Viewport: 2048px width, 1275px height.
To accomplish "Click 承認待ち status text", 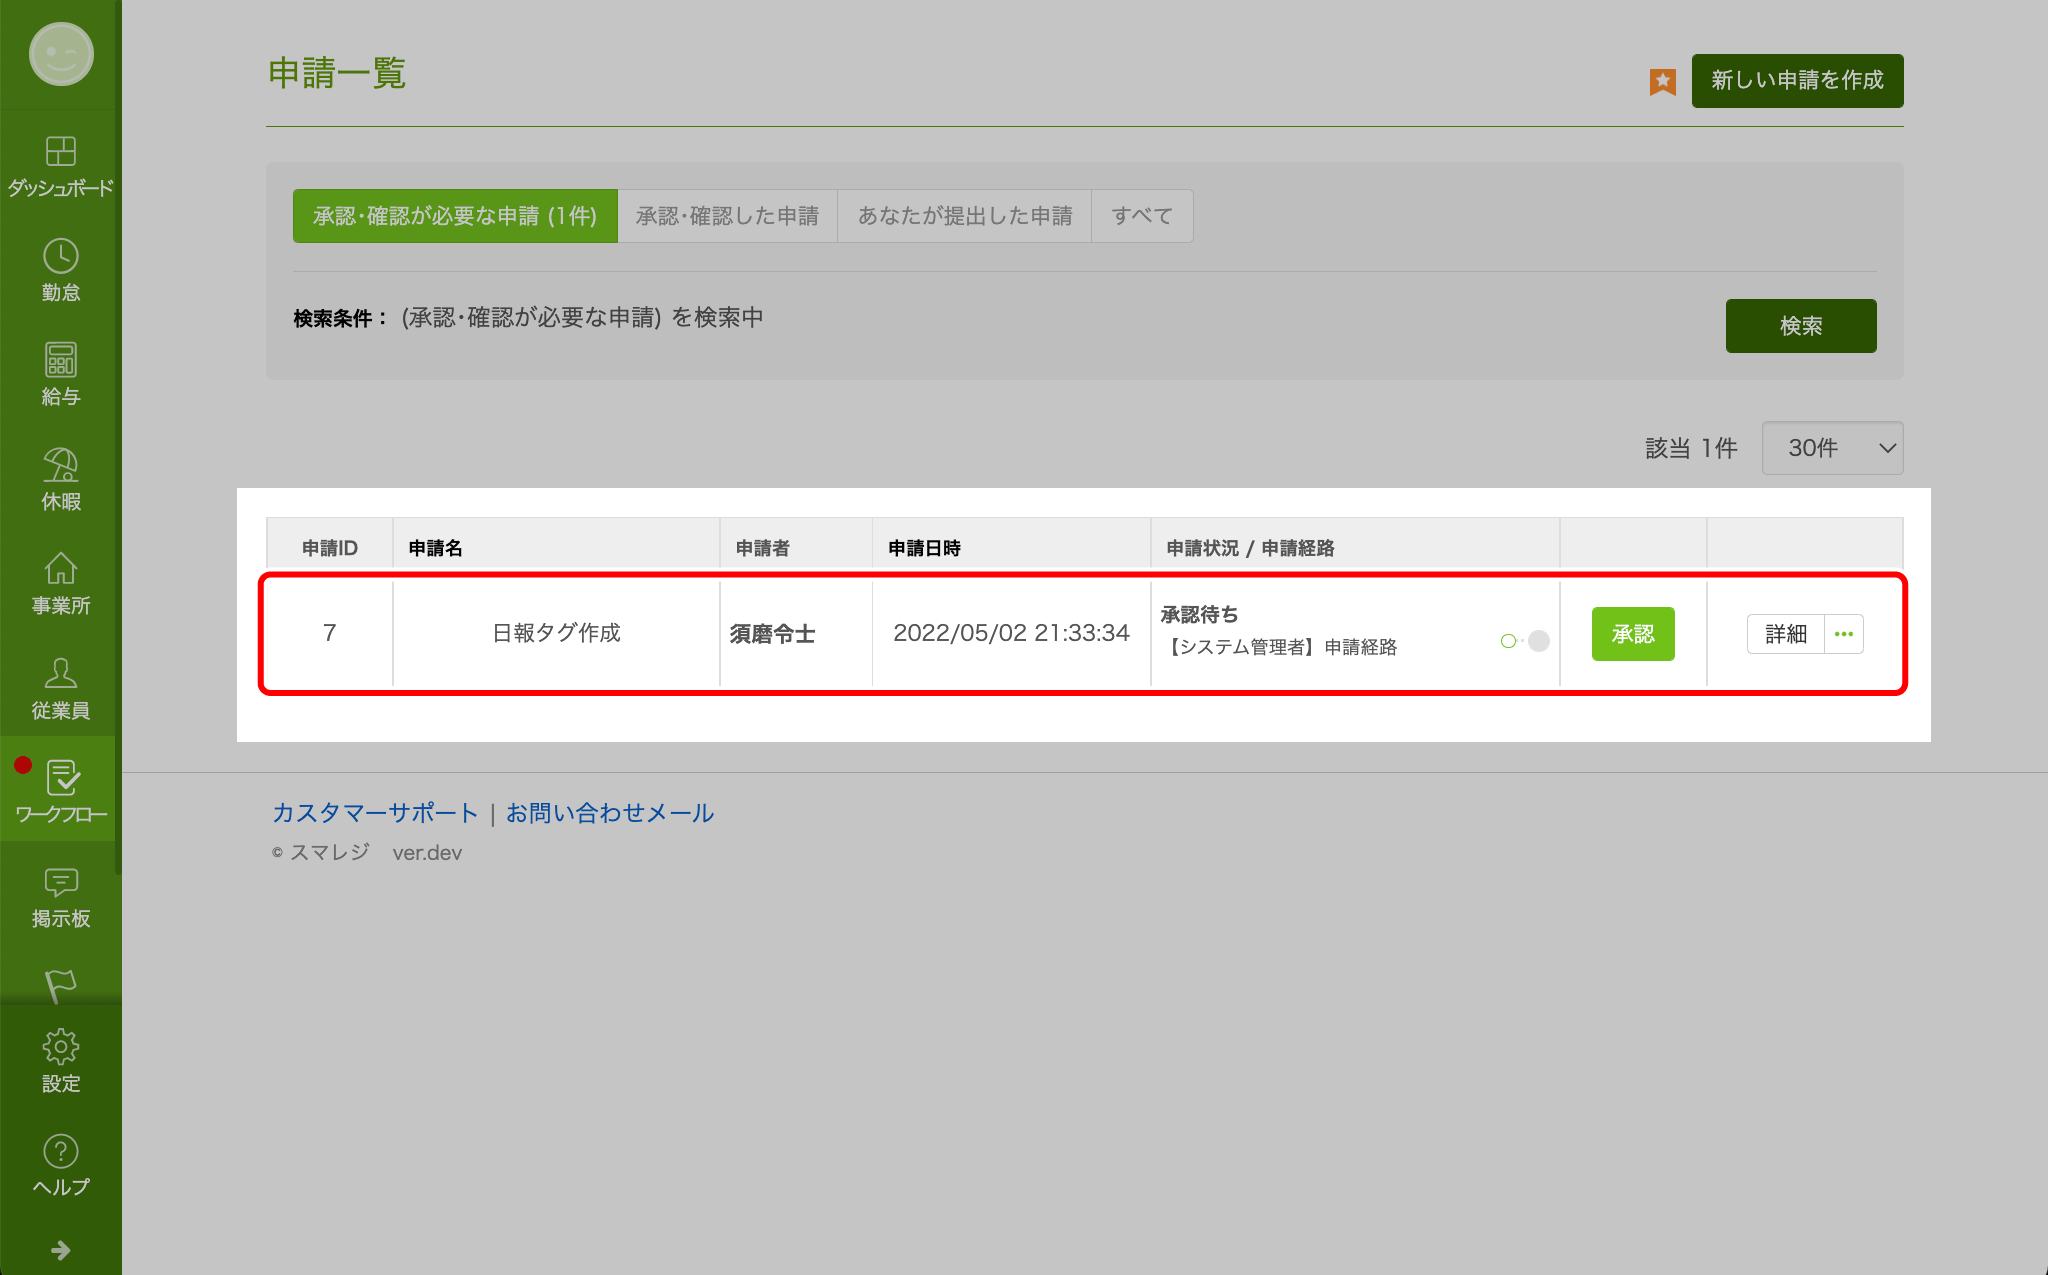I will click(x=1199, y=614).
